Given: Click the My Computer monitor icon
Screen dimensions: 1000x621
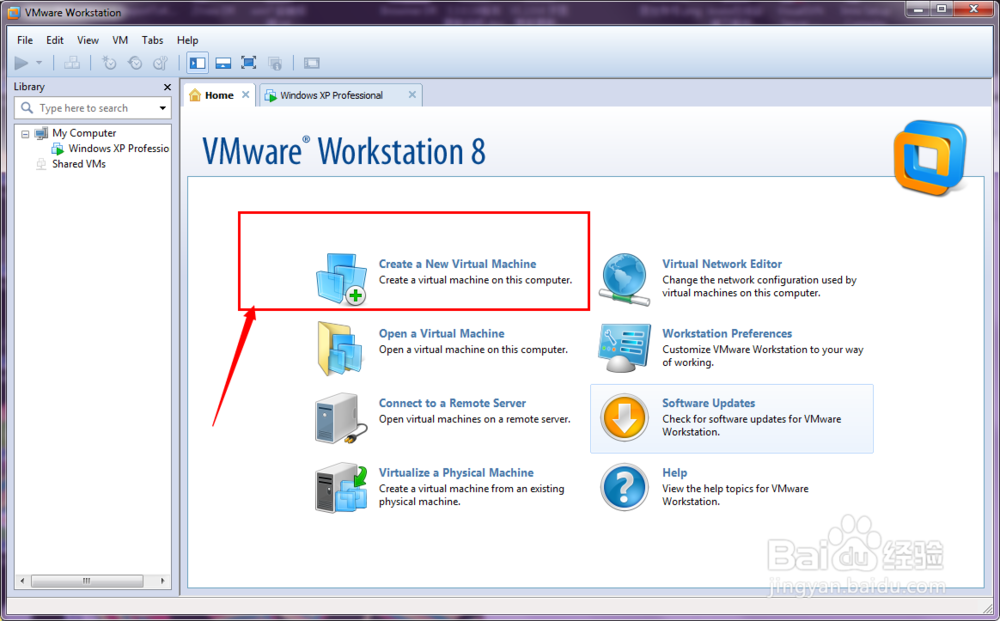Looking at the screenshot, I should pos(41,133).
